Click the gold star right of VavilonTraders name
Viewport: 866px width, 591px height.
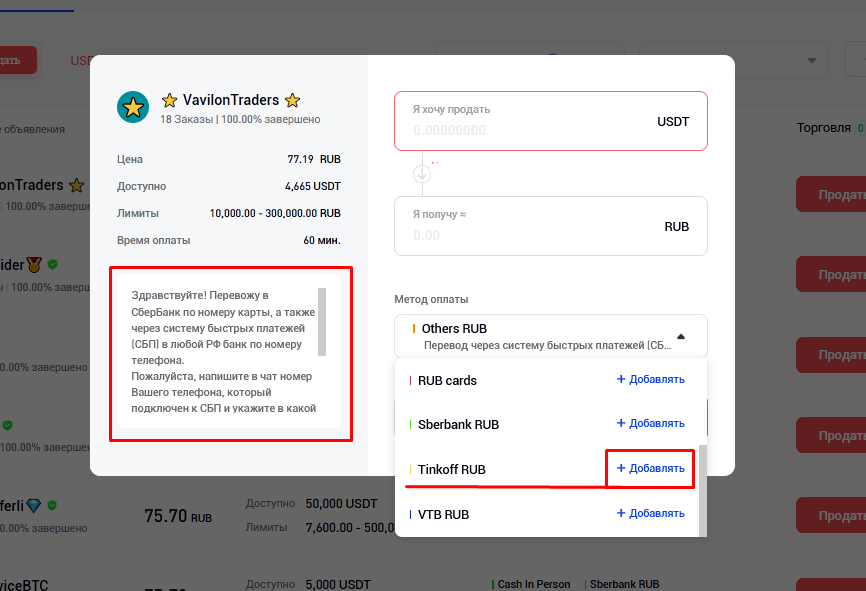pyautogui.click(x=292, y=100)
